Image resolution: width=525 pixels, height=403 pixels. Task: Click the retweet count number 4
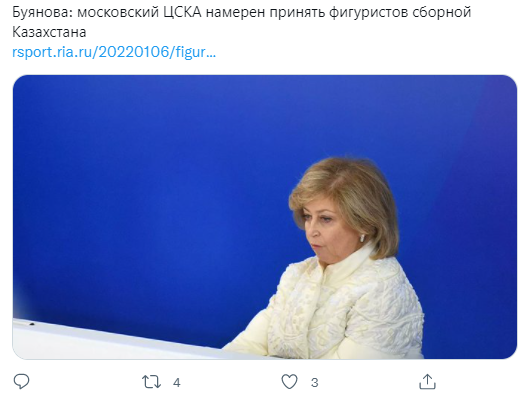[x=177, y=382]
